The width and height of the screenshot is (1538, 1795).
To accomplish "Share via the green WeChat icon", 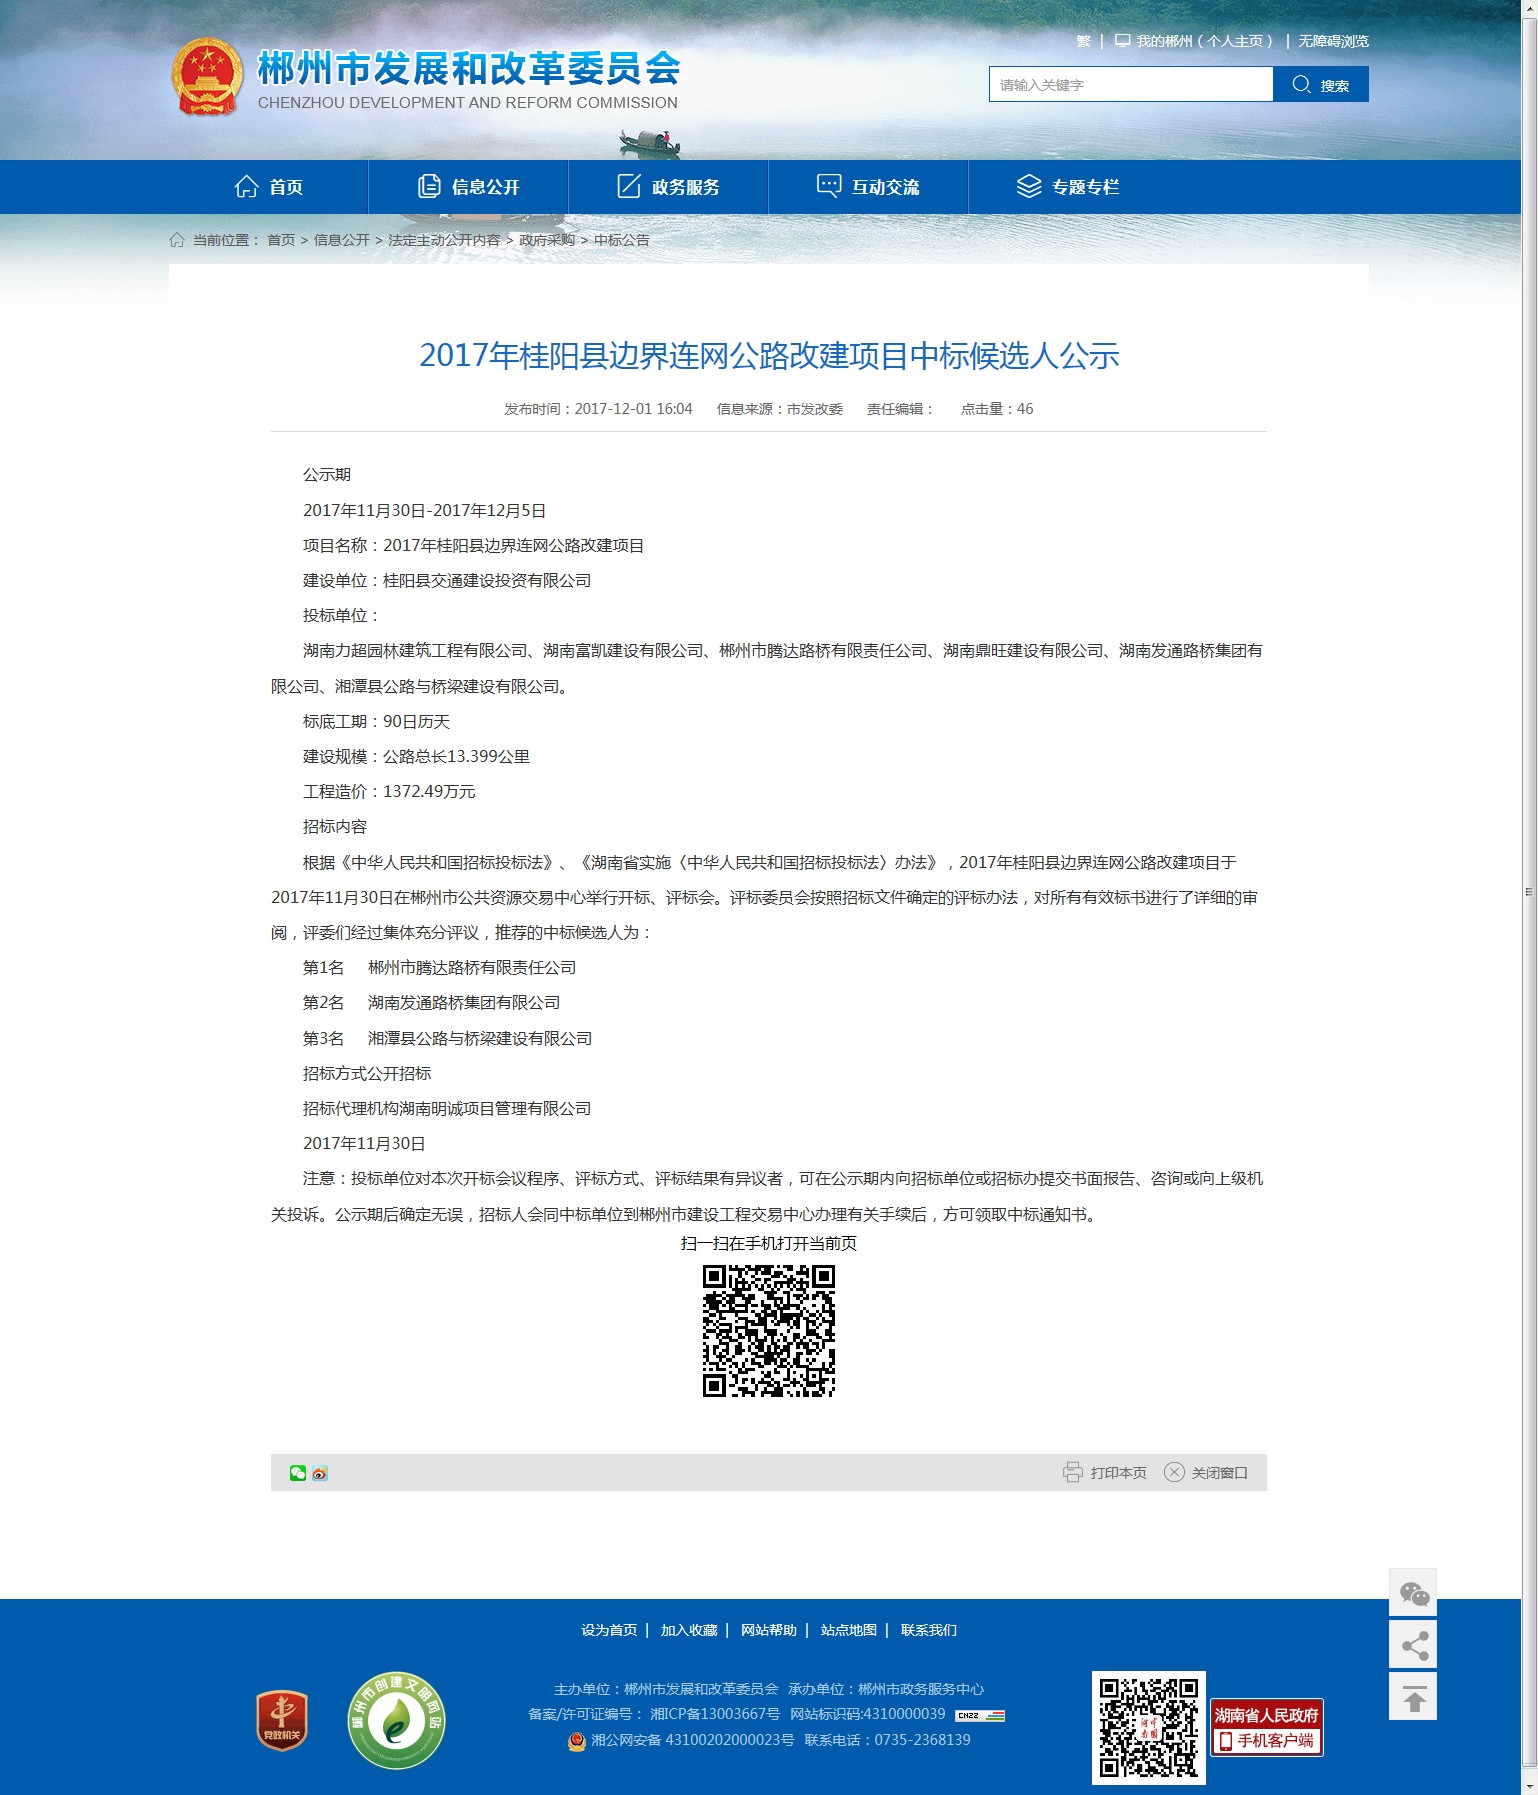I will pyautogui.click(x=298, y=1473).
